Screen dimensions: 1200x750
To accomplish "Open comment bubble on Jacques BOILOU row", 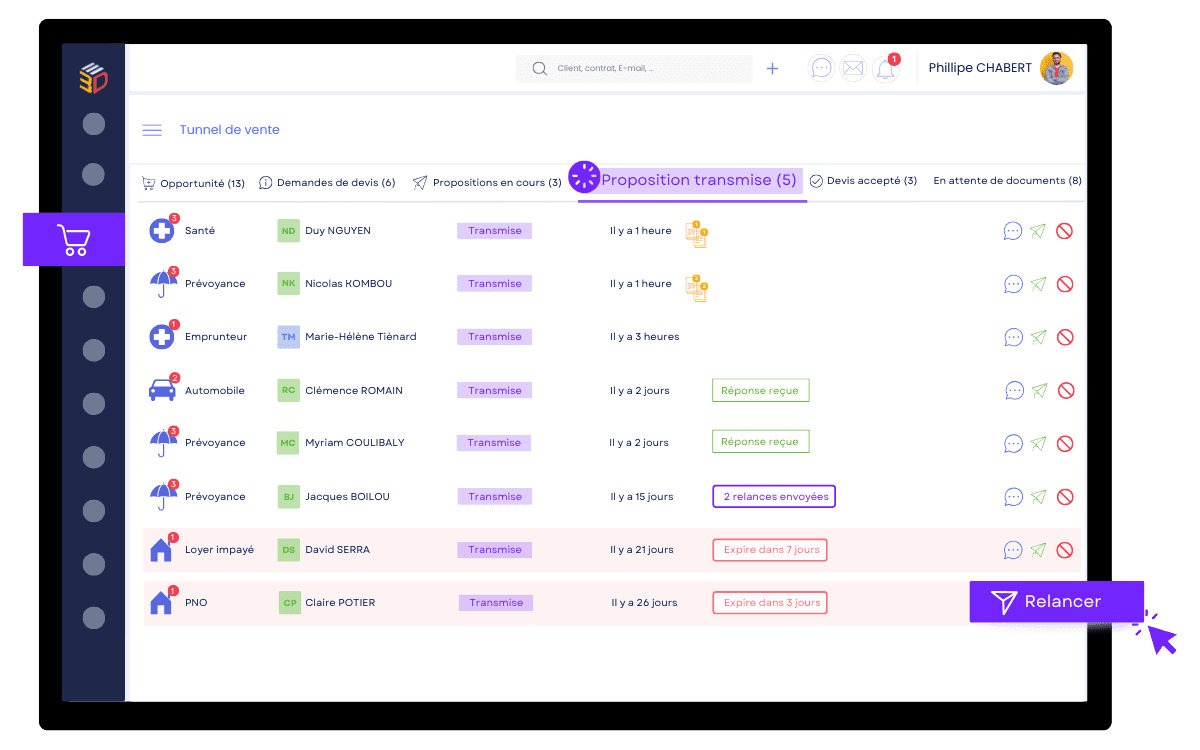I will click(x=1013, y=497).
